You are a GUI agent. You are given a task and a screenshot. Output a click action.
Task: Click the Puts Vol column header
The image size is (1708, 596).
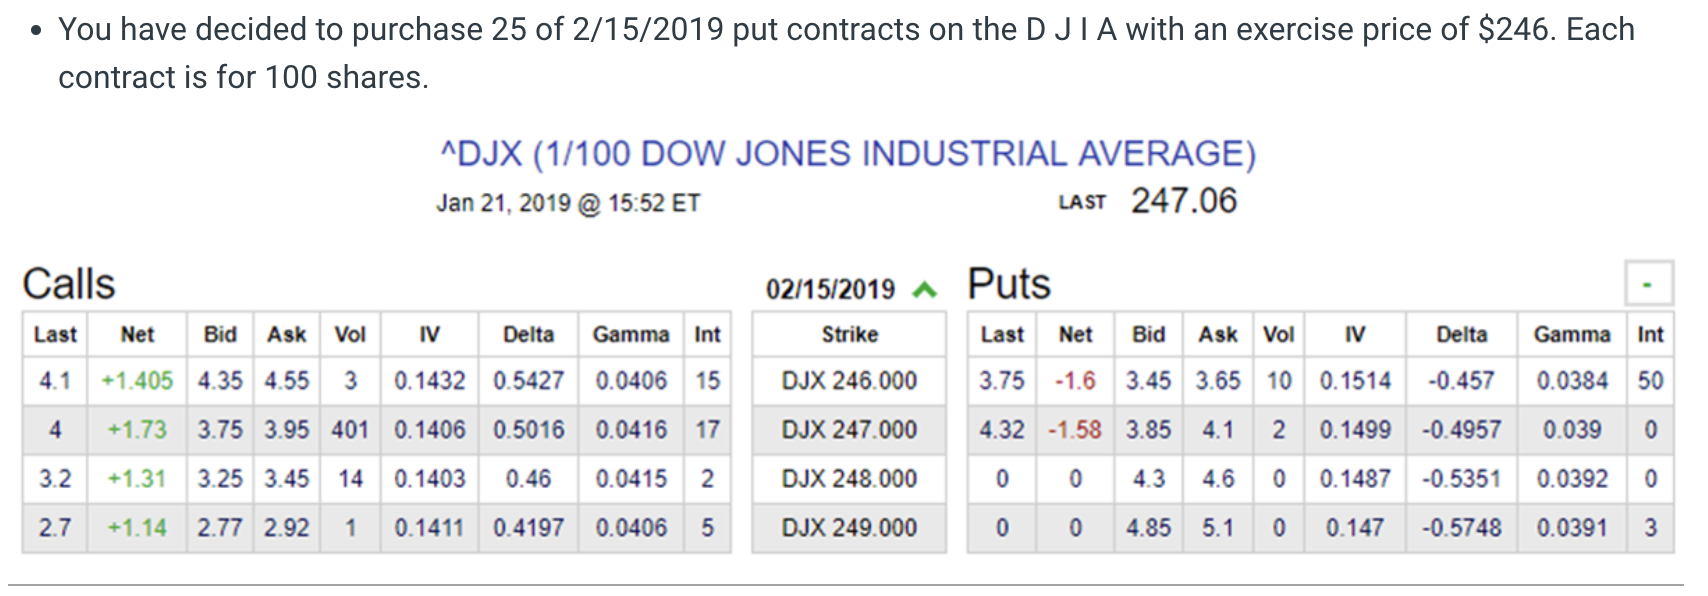[x=1278, y=335]
